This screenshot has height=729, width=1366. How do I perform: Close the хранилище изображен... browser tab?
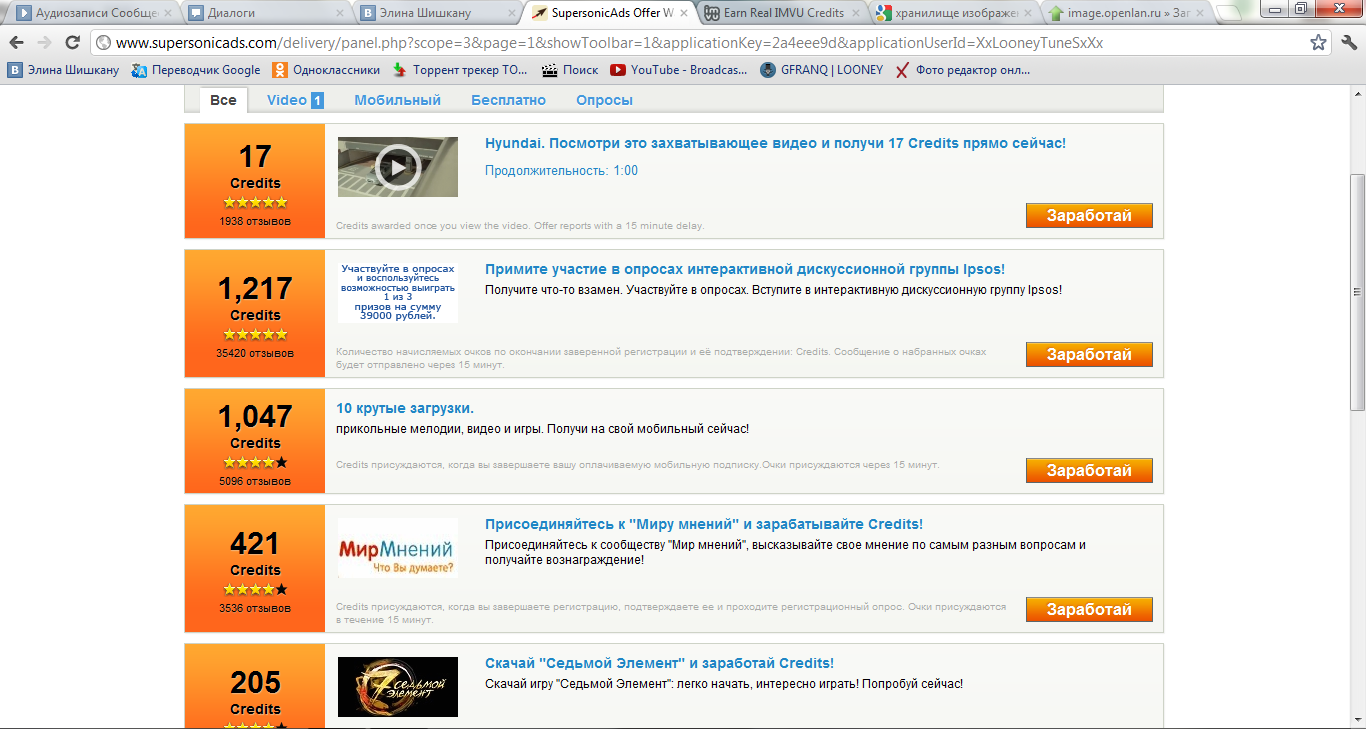pyautogui.click(x=1027, y=13)
